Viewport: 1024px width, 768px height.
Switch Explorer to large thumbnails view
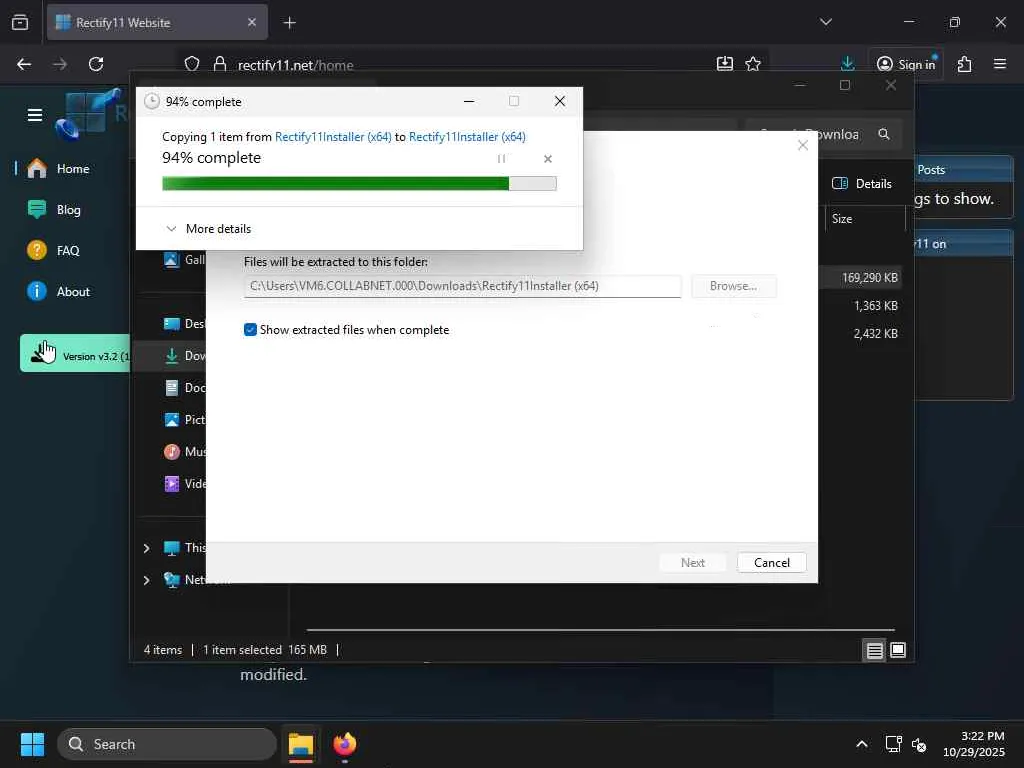899,650
